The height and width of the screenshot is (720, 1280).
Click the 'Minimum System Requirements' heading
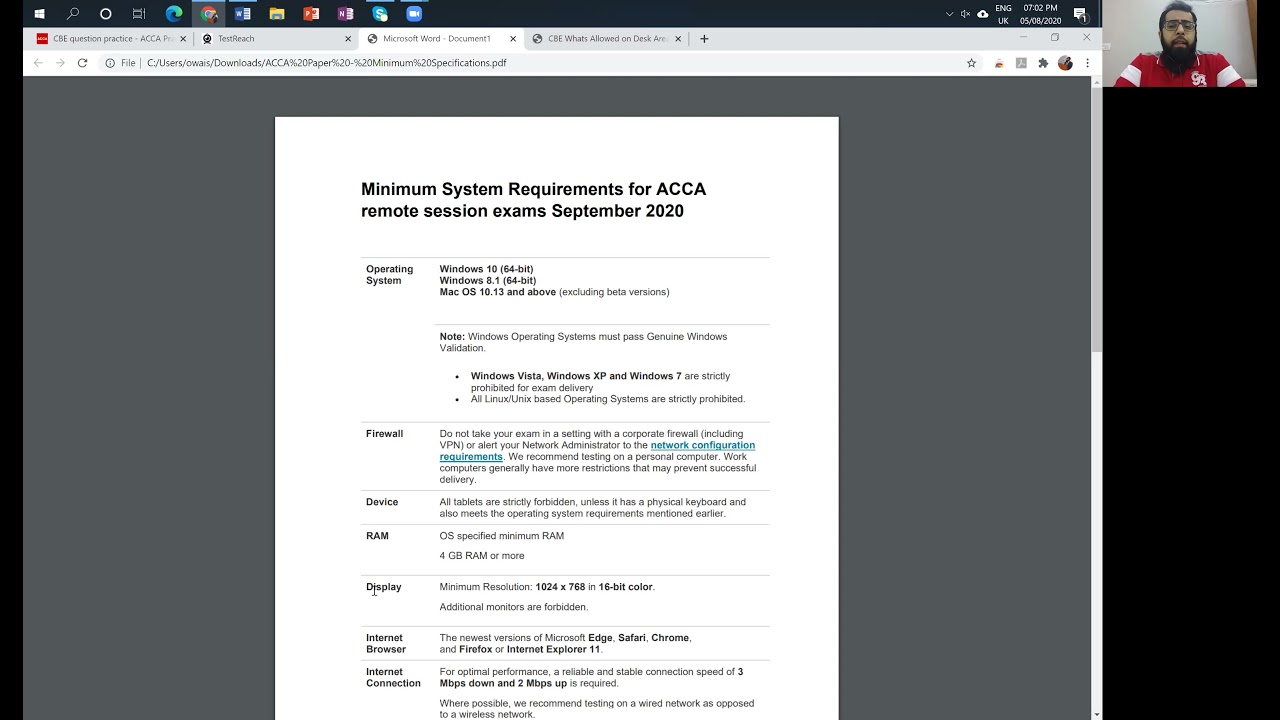(533, 200)
